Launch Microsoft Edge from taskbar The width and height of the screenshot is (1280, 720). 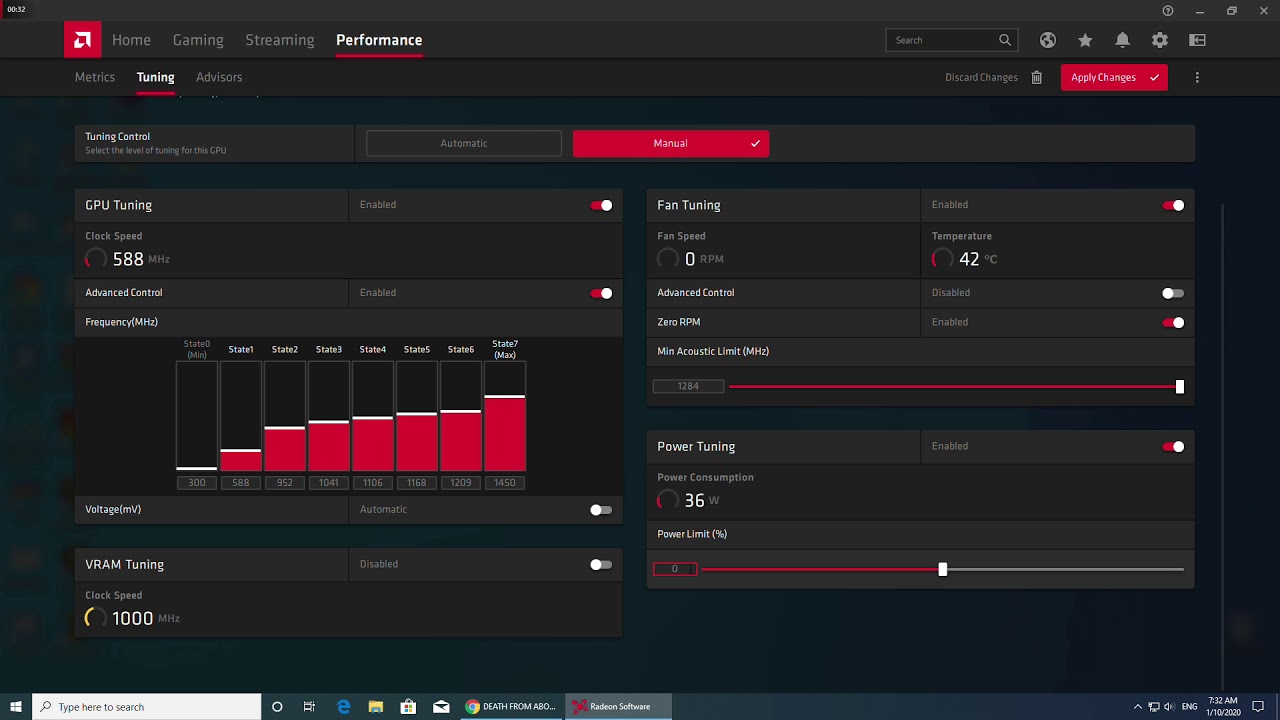(343, 707)
